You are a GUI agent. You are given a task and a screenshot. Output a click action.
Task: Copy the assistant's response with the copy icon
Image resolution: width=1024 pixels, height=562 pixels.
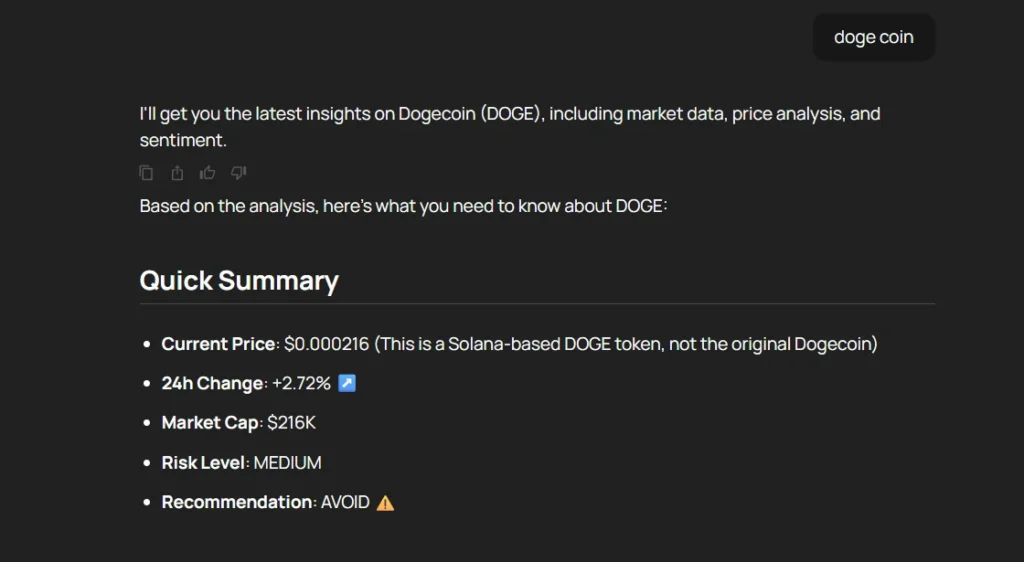click(x=146, y=173)
